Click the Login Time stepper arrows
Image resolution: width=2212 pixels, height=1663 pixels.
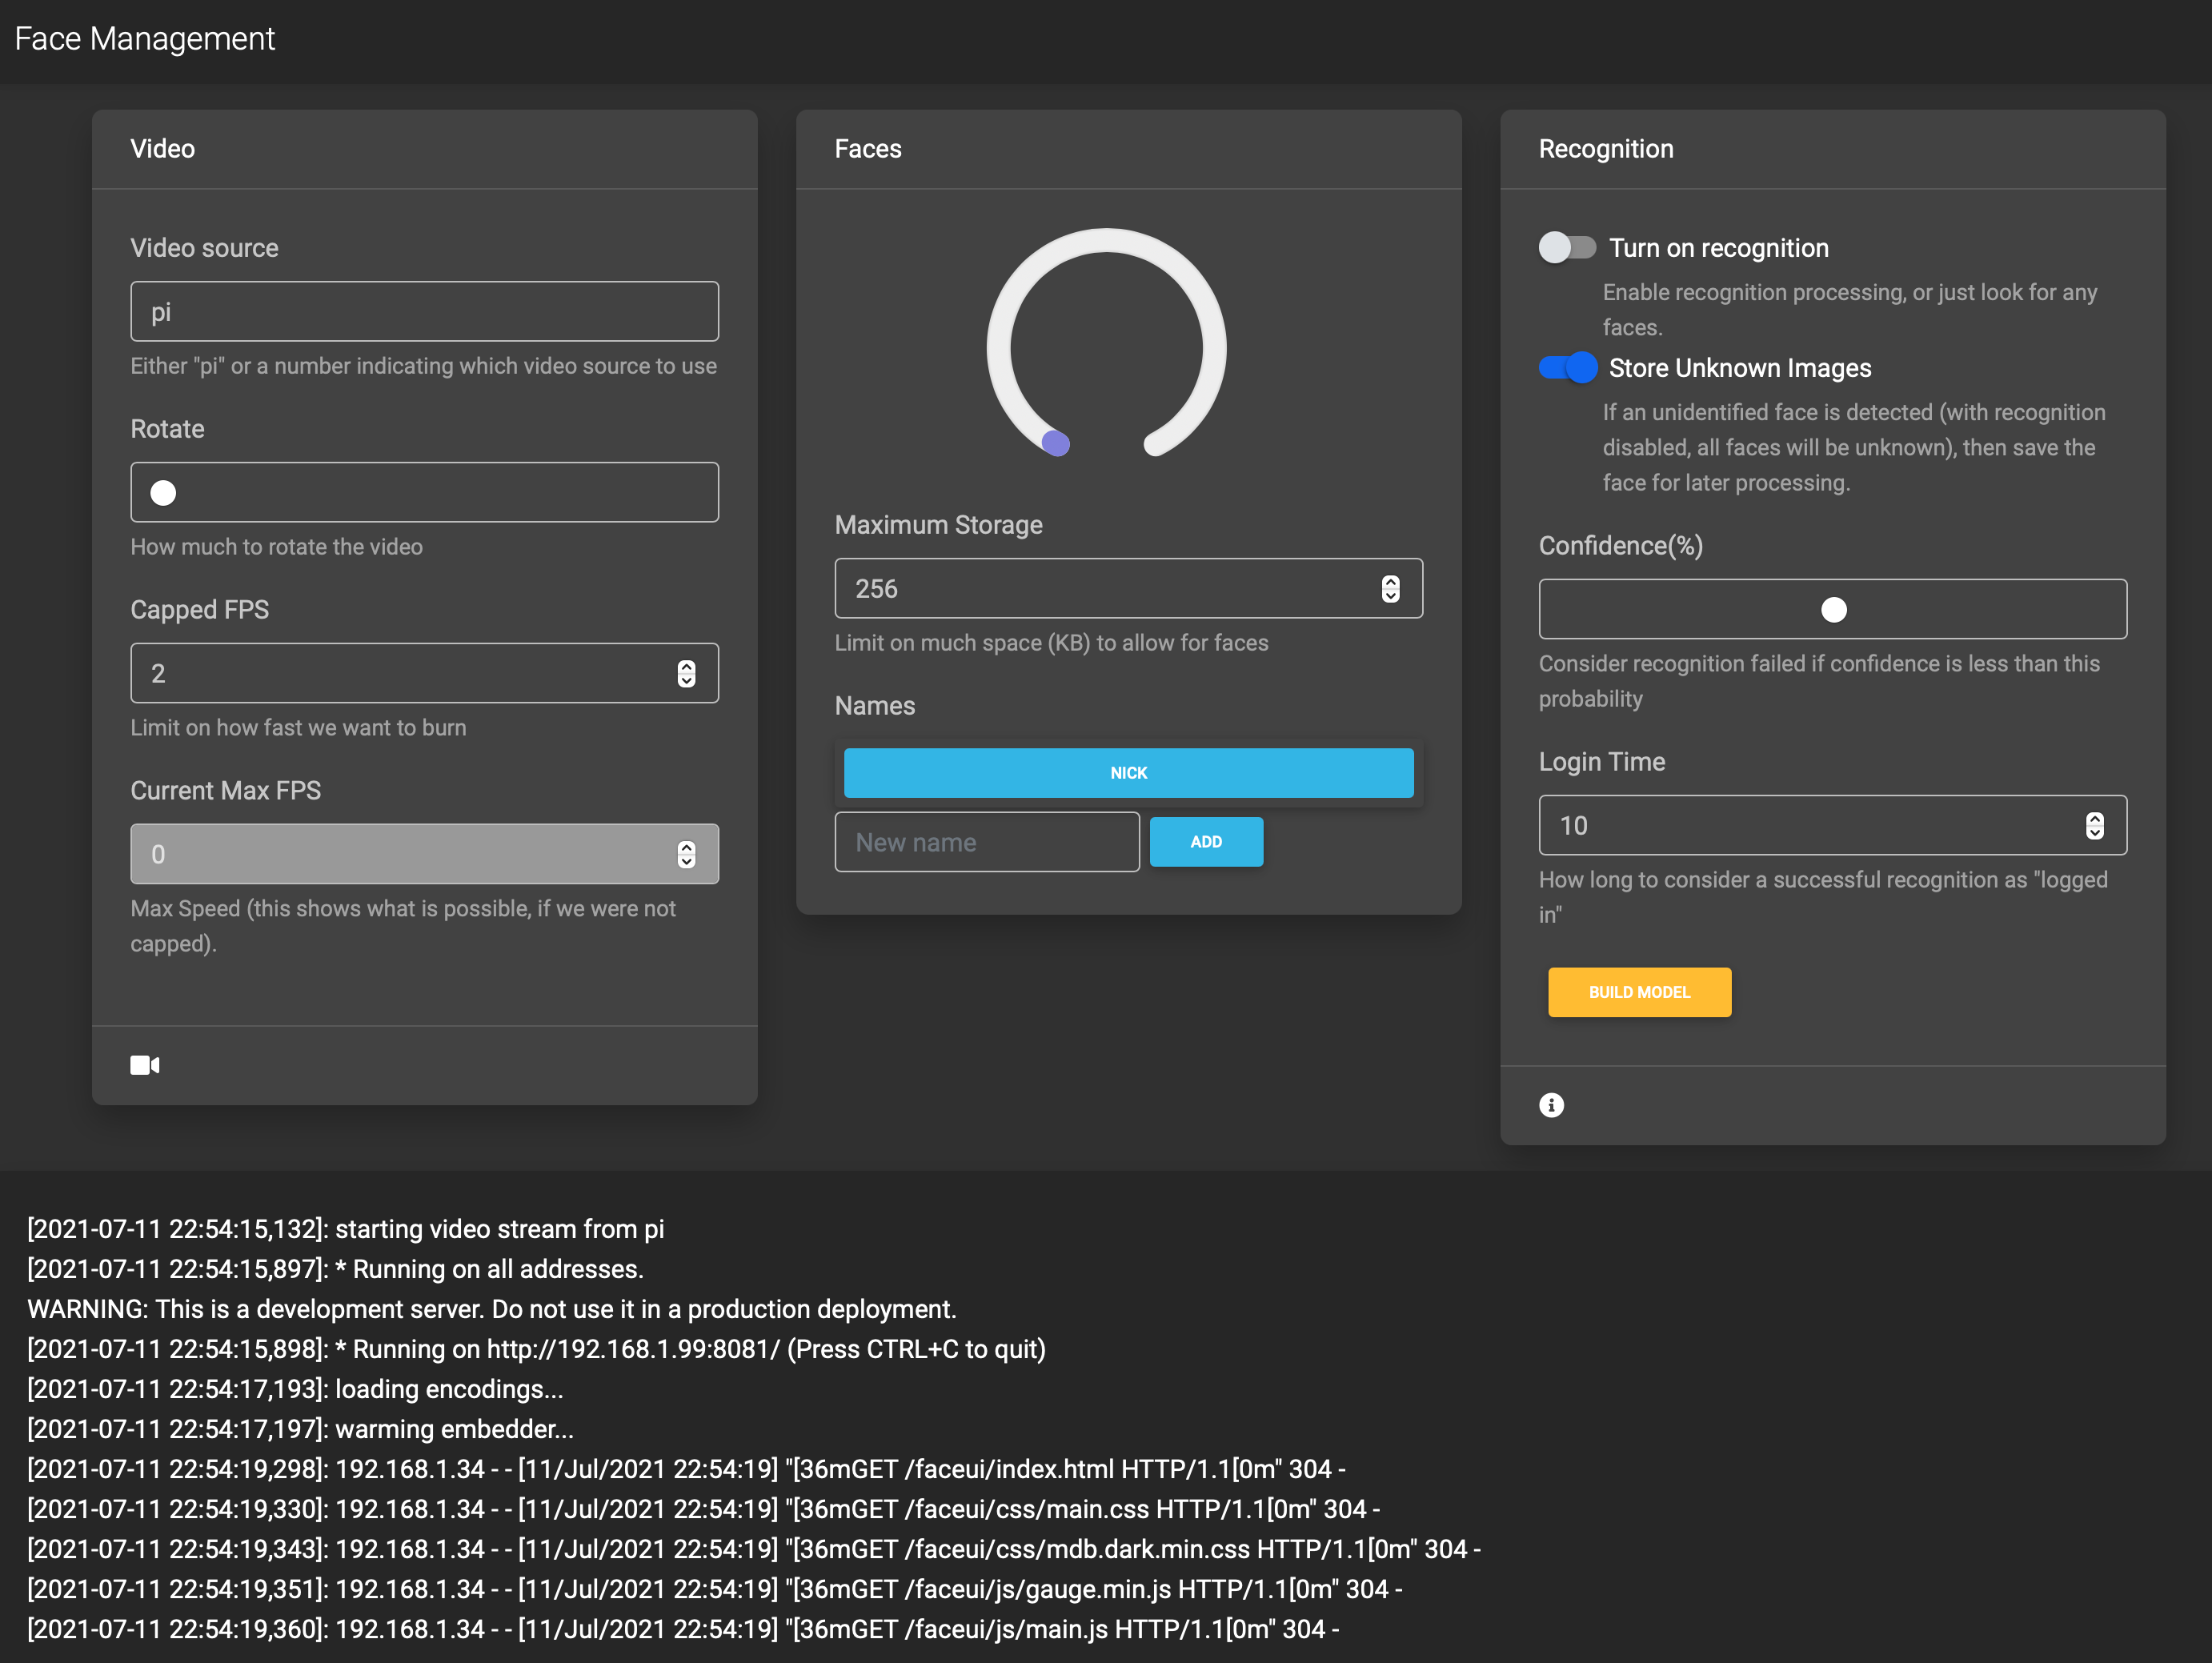pos(2094,826)
